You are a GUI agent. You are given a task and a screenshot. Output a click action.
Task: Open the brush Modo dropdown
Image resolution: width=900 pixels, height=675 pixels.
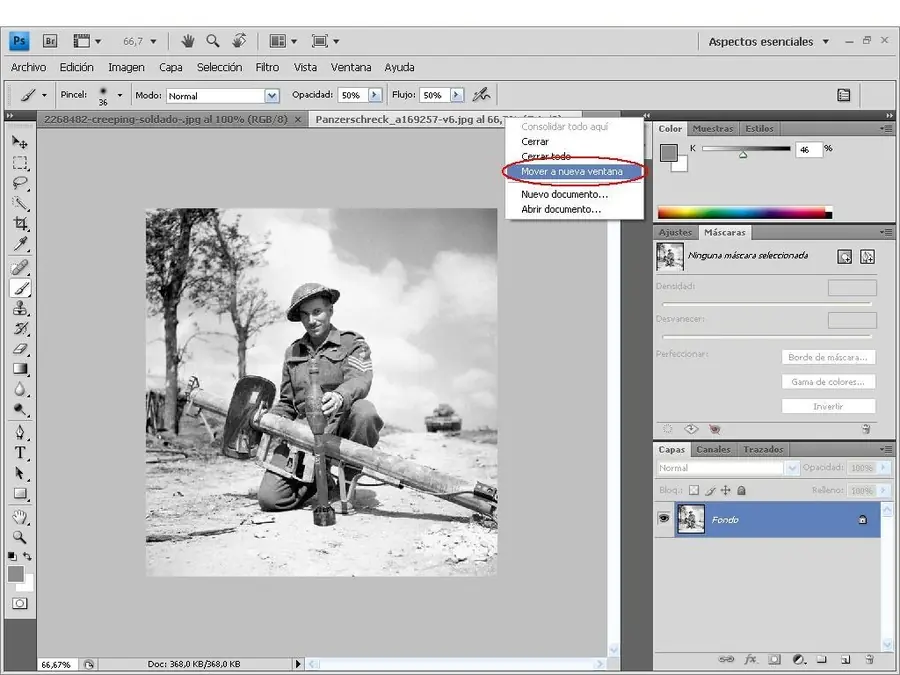coord(271,96)
